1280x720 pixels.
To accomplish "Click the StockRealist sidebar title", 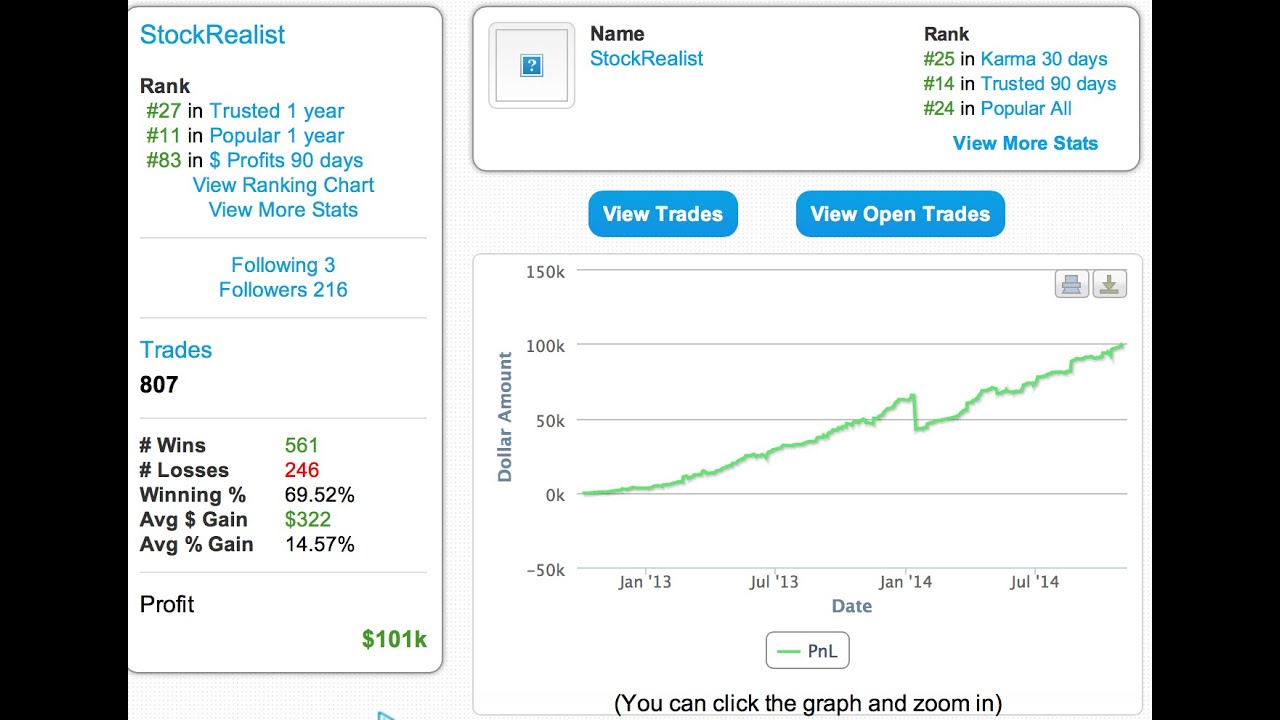I will [212, 35].
